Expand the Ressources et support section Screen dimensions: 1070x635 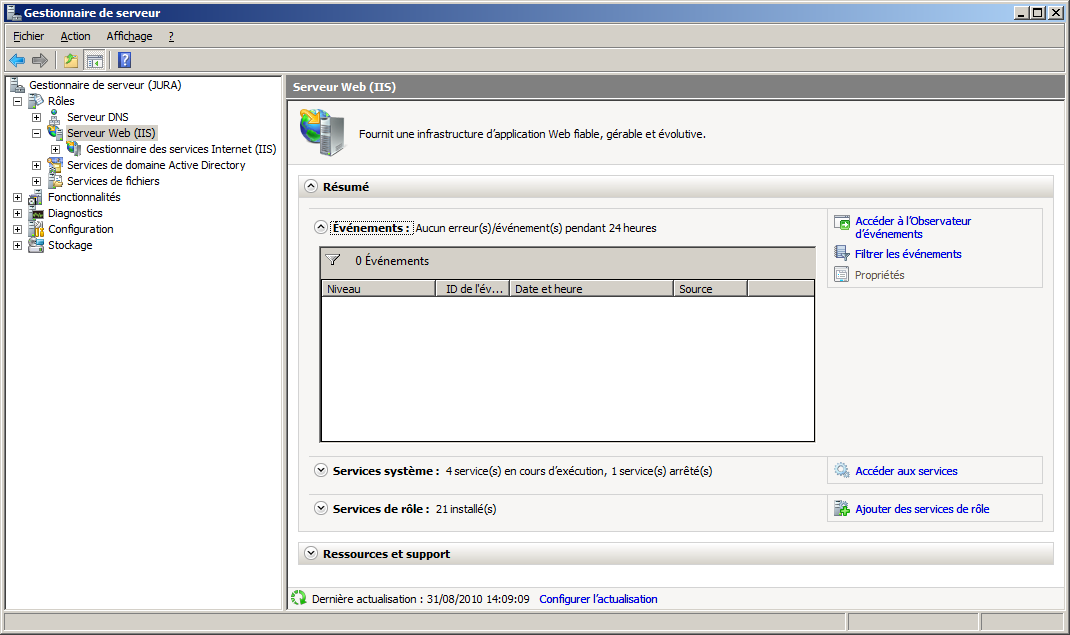pos(311,553)
